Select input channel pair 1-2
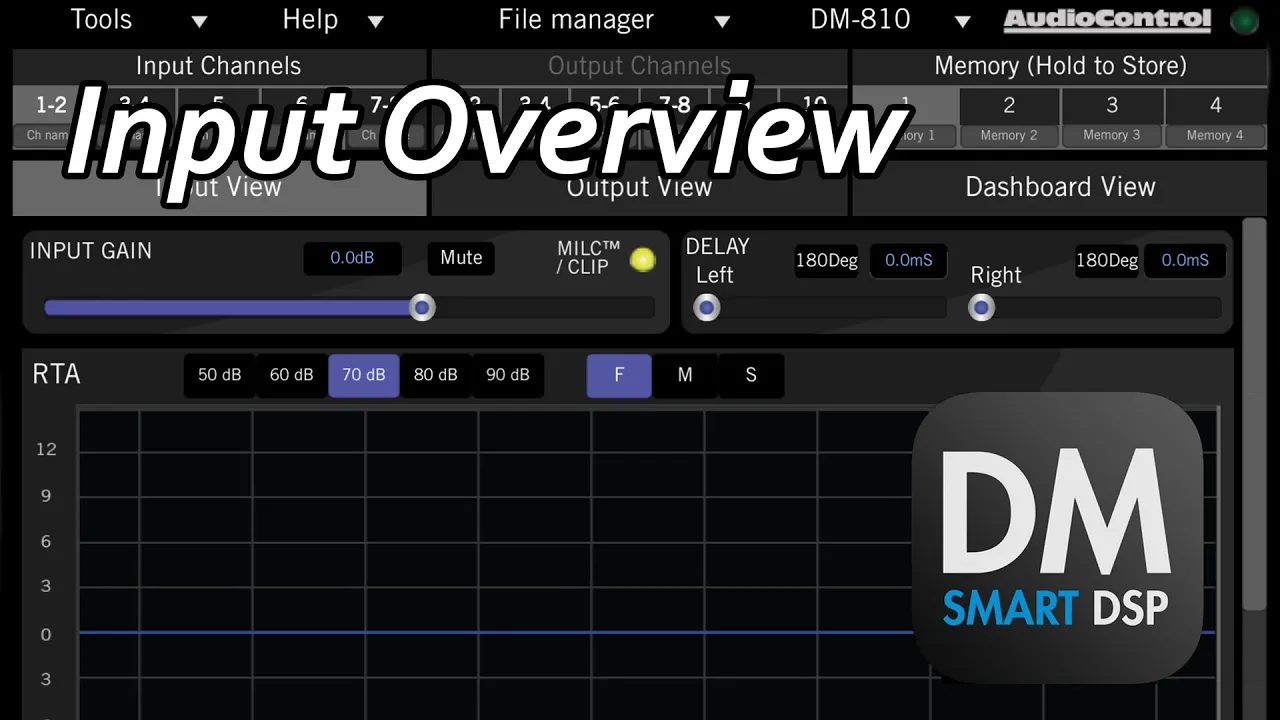 (x=51, y=105)
